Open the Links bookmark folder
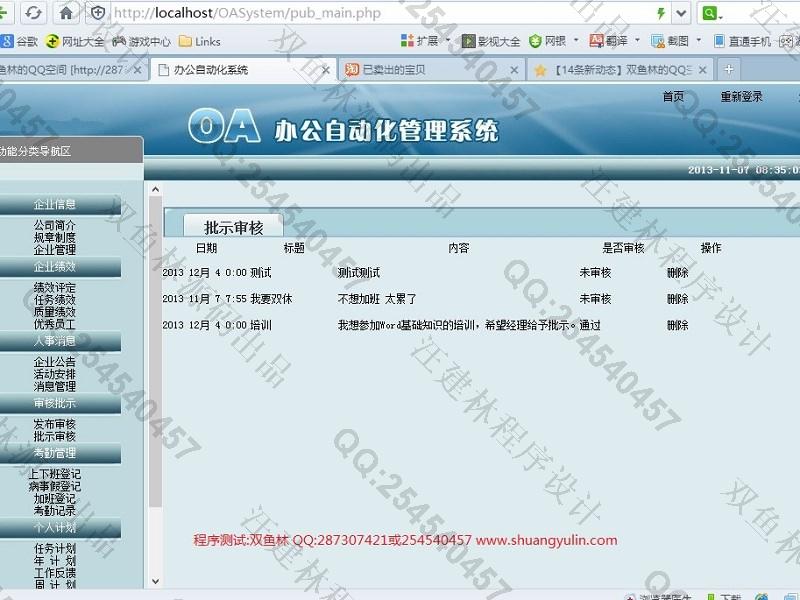 coord(200,41)
